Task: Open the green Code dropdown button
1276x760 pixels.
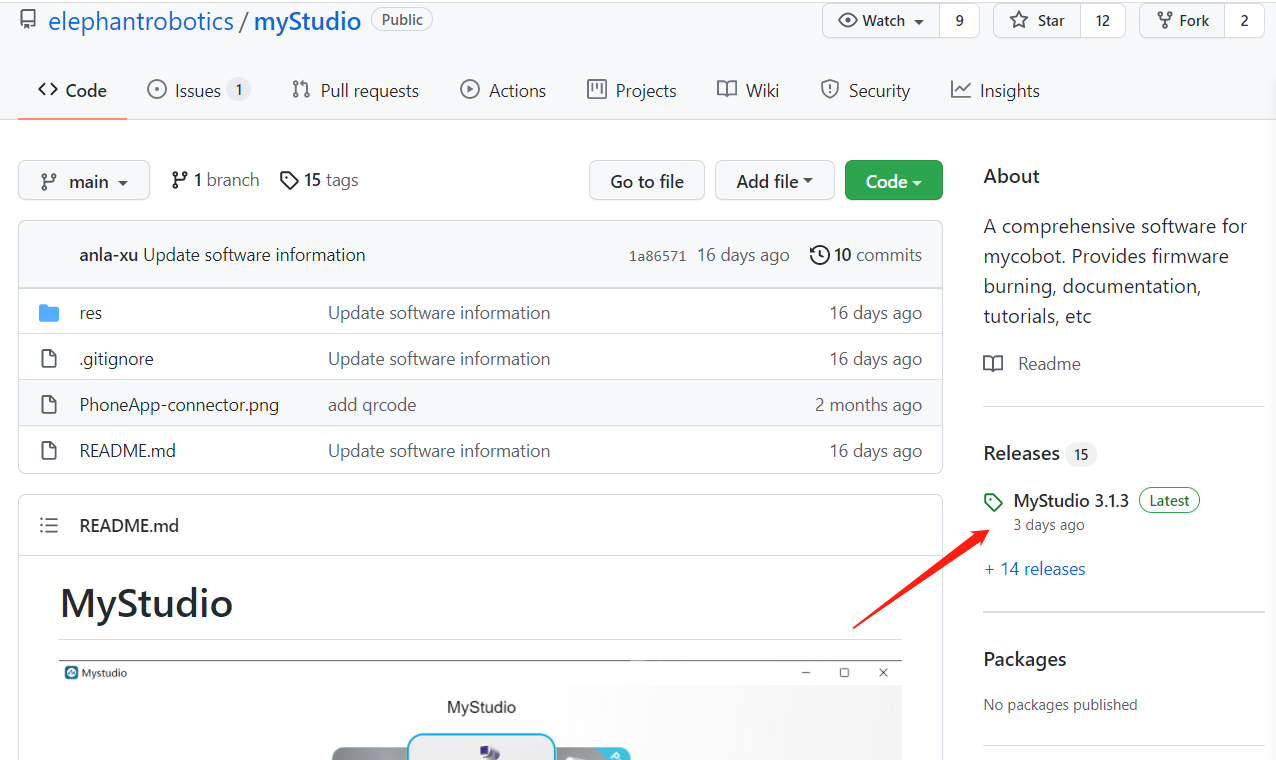Action: [x=894, y=181]
